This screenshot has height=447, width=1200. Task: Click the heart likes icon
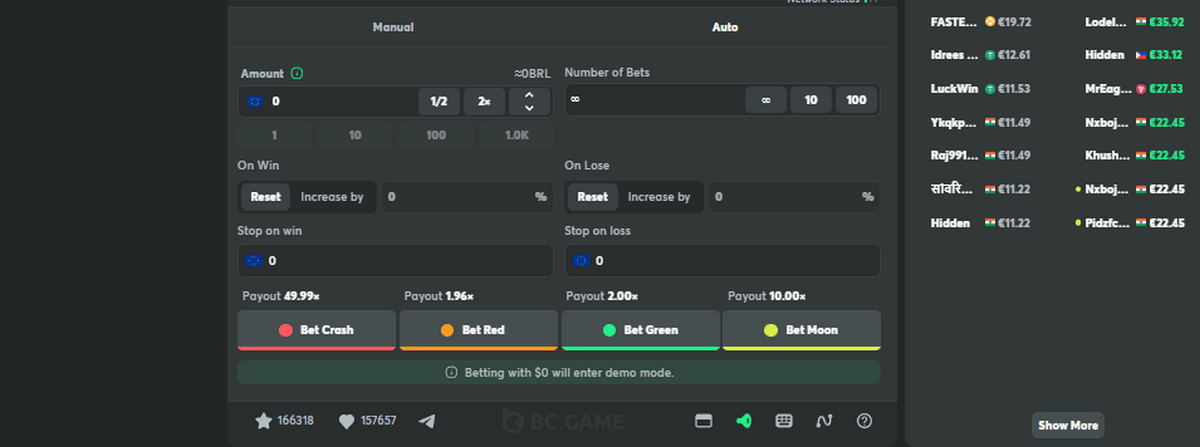(x=347, y=421)
